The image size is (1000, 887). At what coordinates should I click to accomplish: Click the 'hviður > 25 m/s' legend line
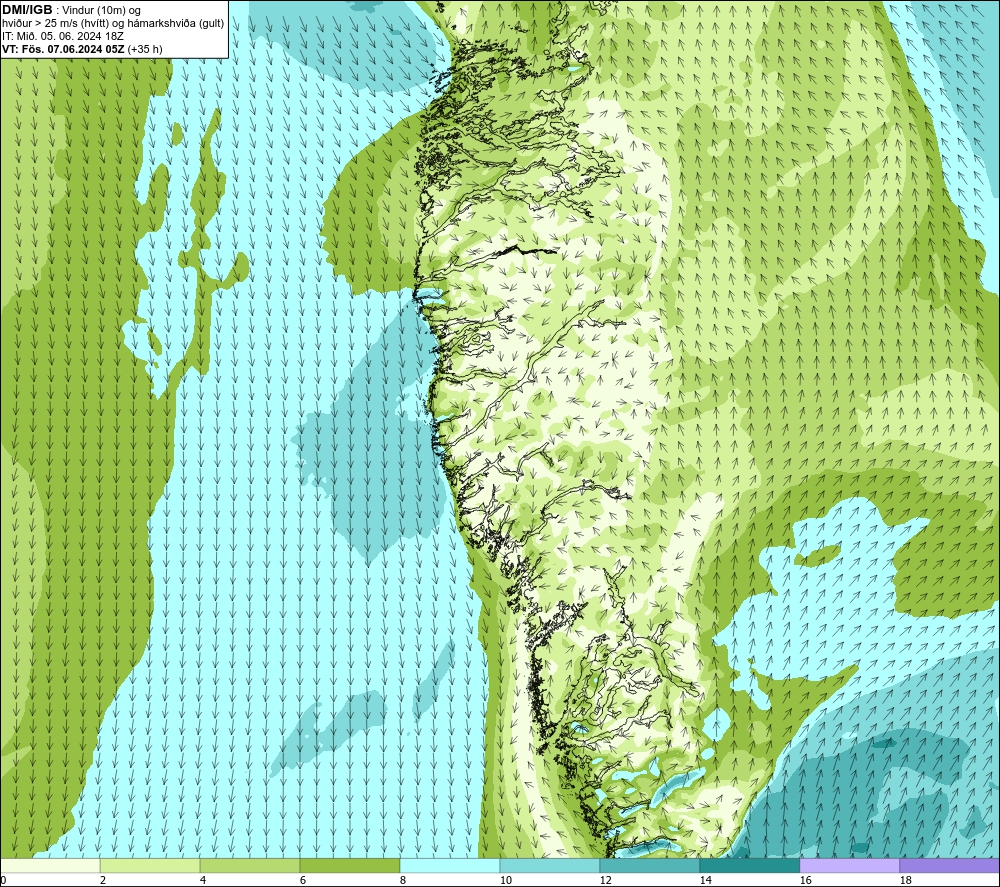click(x=113, y=23)
